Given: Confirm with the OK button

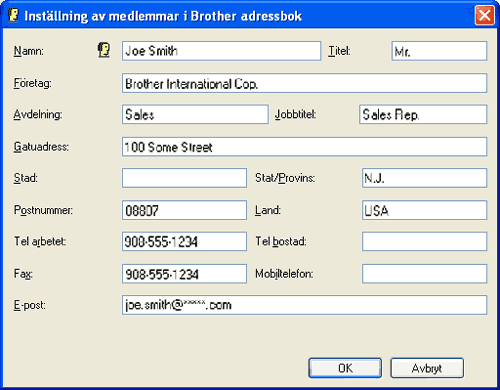Looking at the screenshot, I should 345,368.
